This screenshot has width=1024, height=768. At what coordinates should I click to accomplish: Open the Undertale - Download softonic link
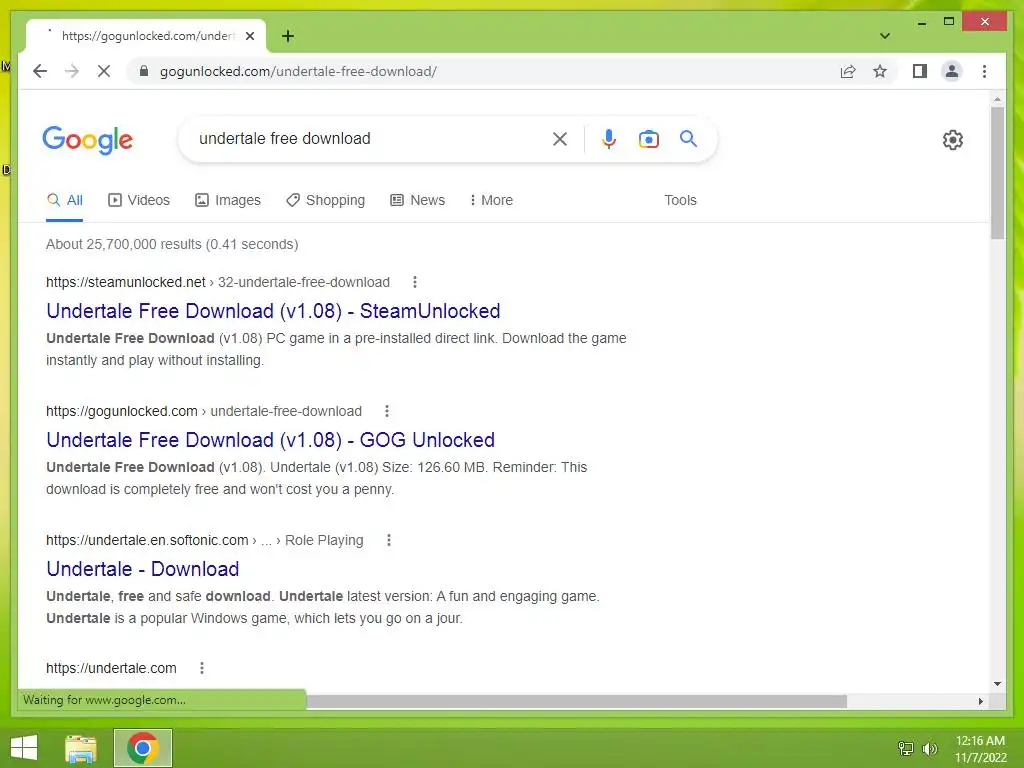pyautogui.click(x=142, y=569)
